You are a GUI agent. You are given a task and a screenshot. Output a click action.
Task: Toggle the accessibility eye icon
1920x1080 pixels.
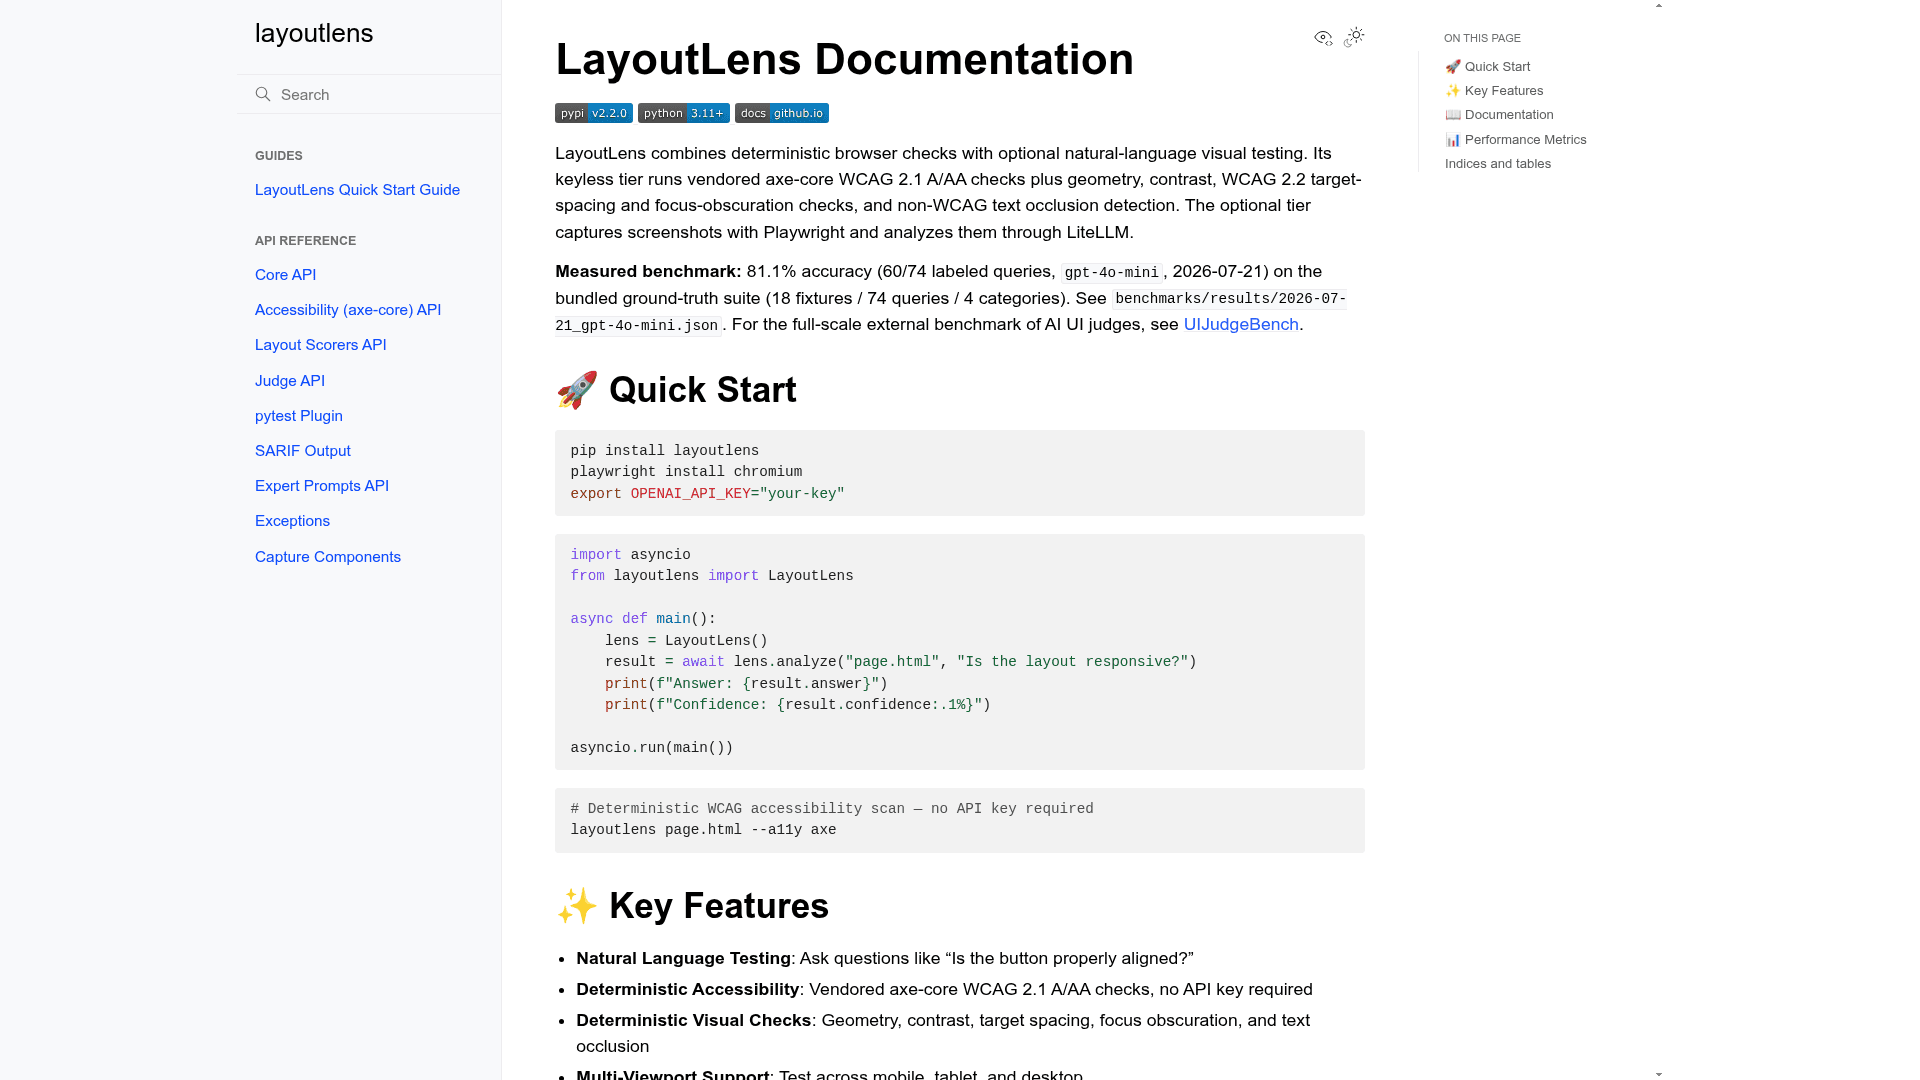pos(1323,38)
